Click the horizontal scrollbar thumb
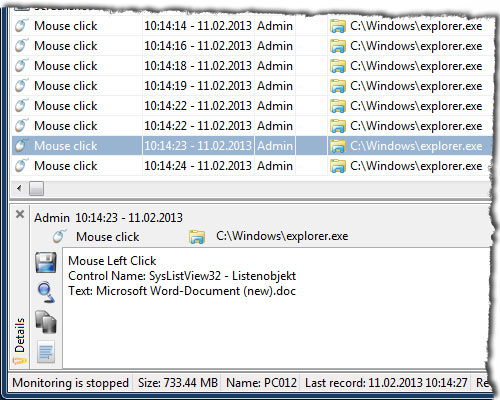This screenshot has width=500, height=400. (x=36, y=189)
